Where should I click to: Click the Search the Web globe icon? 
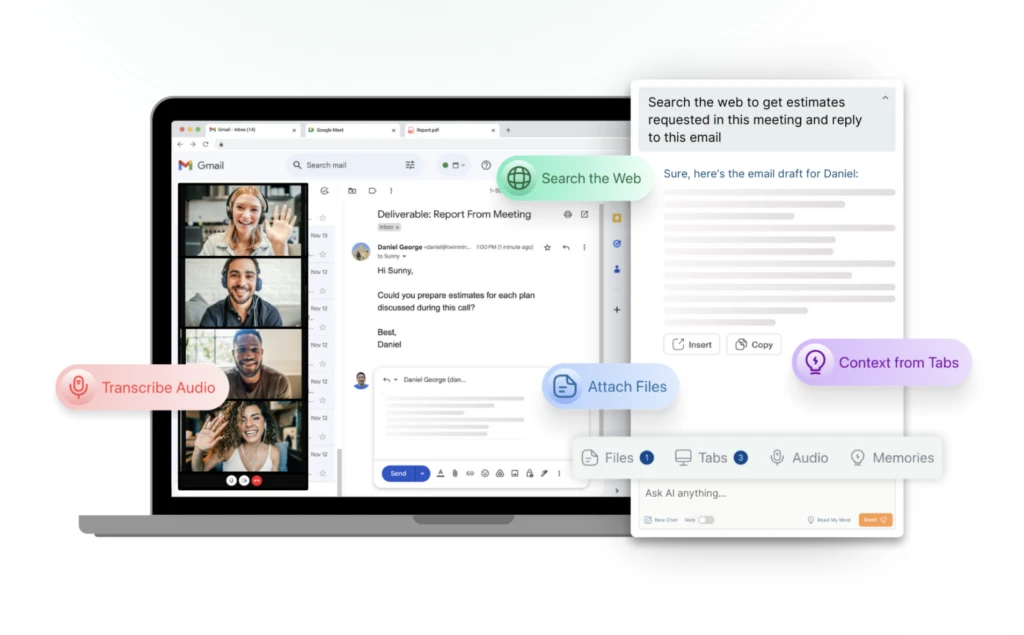click(519, 178)
